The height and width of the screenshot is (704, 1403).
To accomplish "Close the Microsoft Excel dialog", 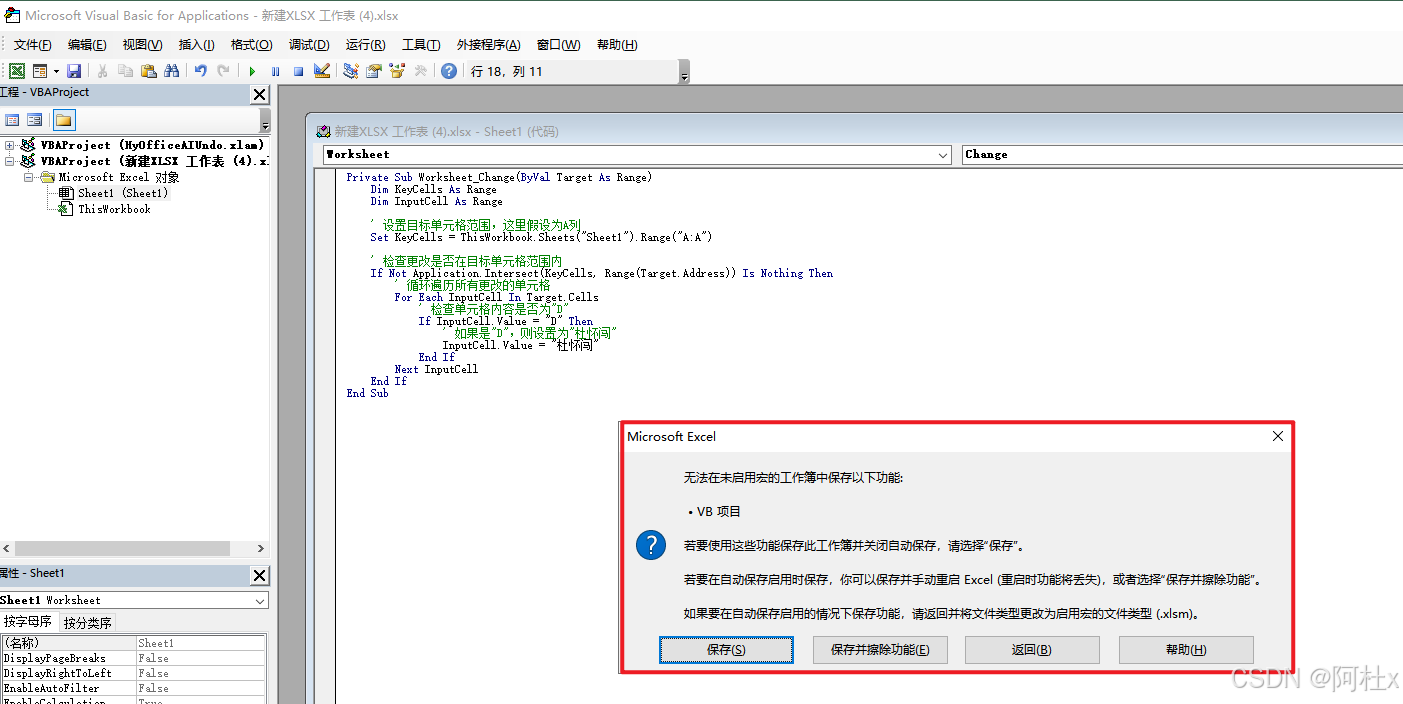I will tap(1277, 436).
